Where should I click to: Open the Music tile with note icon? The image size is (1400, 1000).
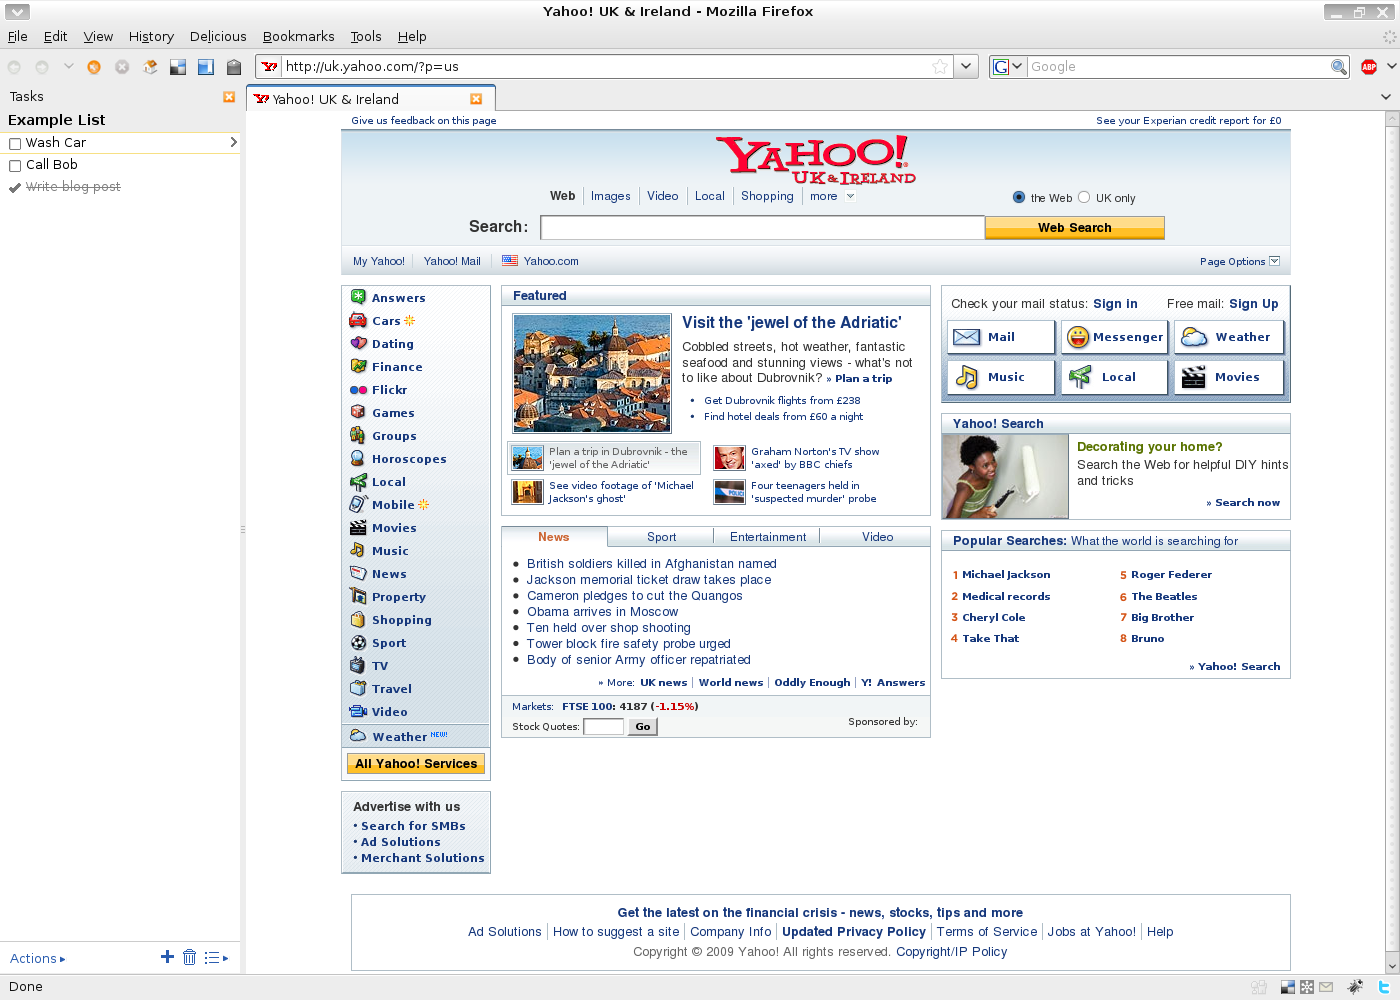tap(1001, 377)
